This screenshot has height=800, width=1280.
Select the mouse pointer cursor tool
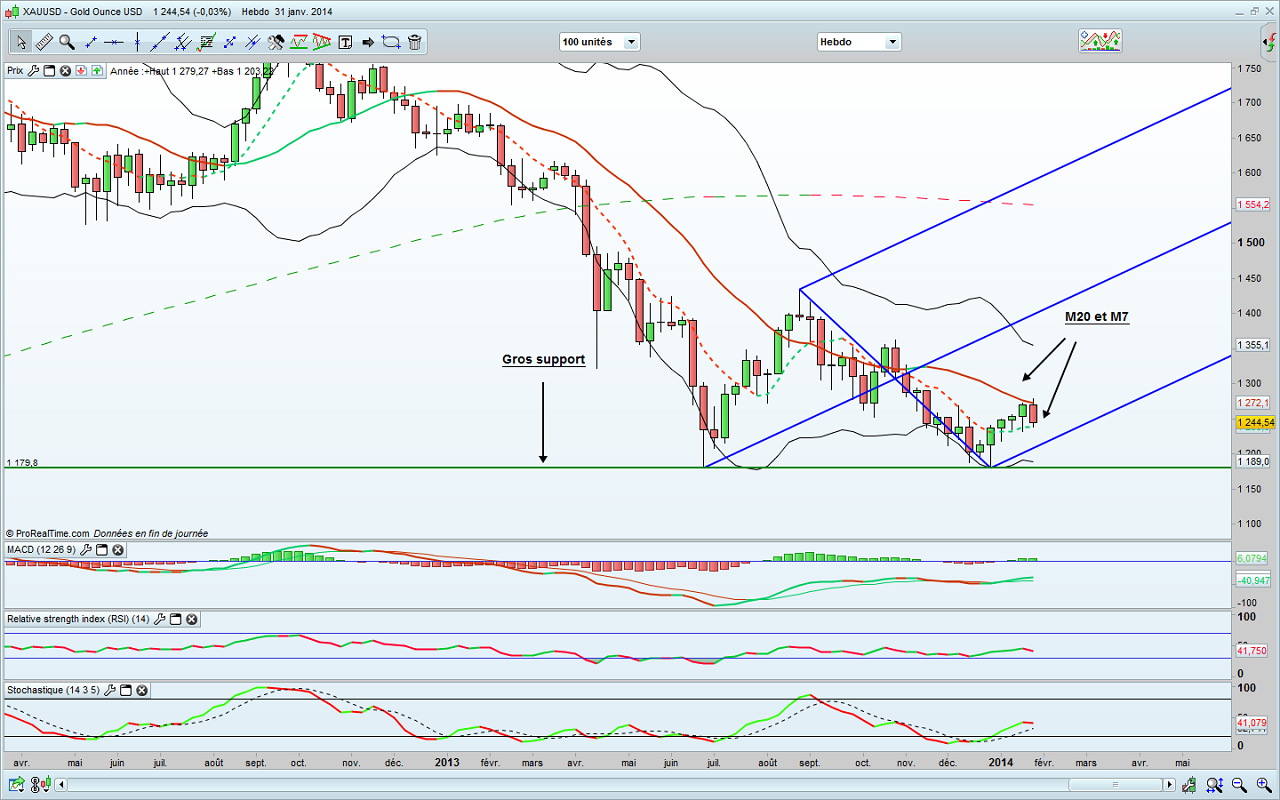[x=21, y=42]
